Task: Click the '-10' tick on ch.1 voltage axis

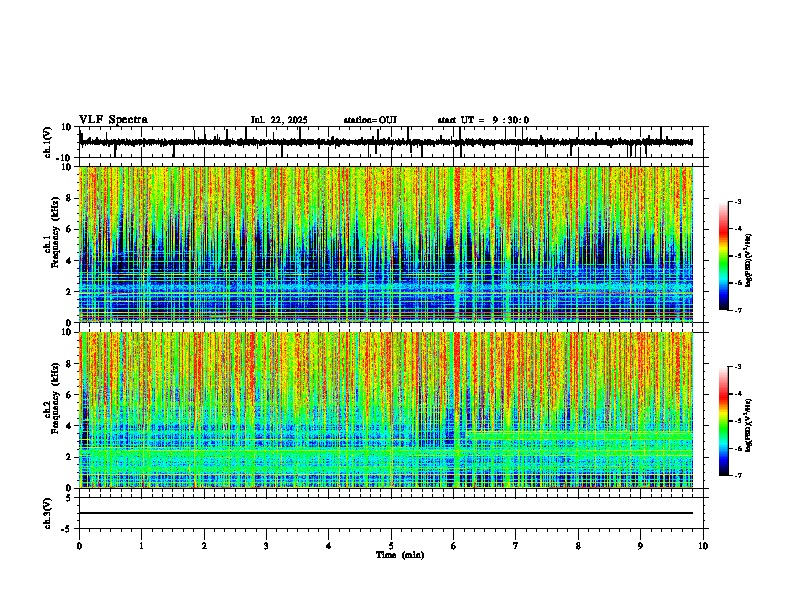Action: click(x=64, y=158)
